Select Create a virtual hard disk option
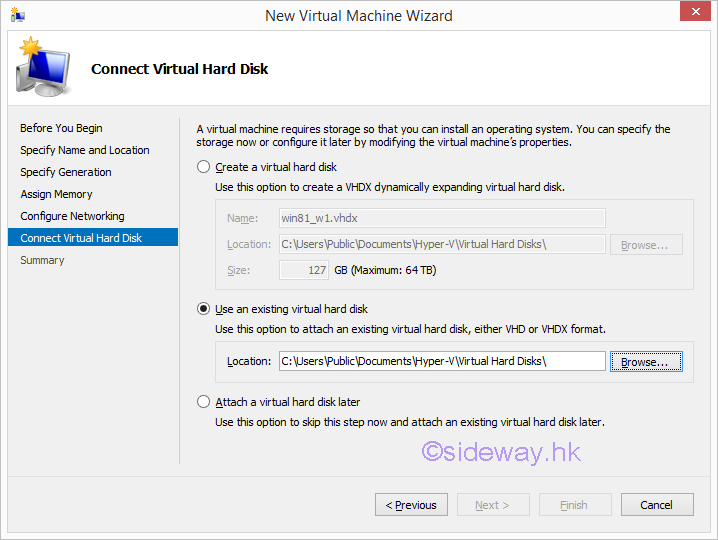718x540 pixels. pos(205,167)
